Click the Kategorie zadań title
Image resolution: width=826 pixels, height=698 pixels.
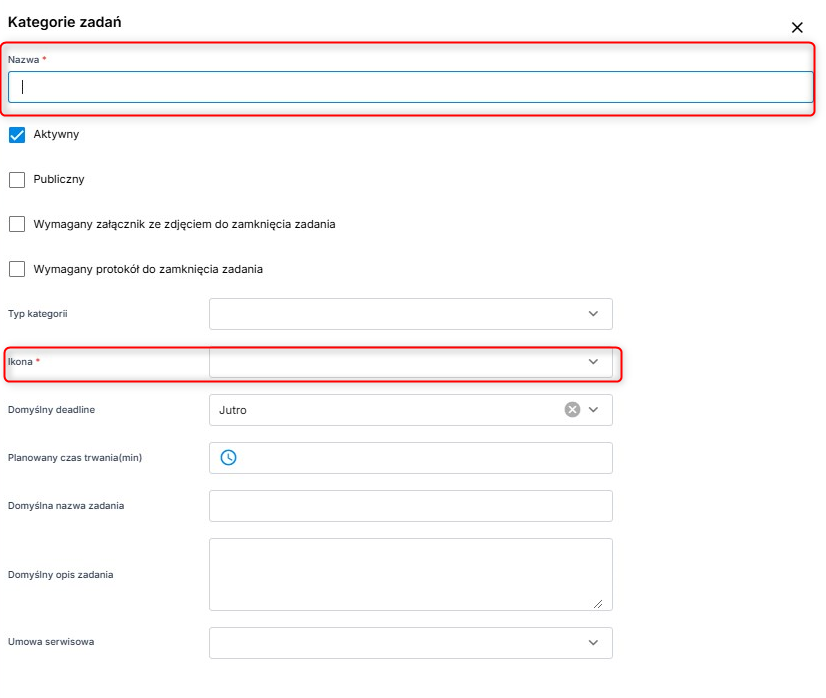tap(65, 22)
